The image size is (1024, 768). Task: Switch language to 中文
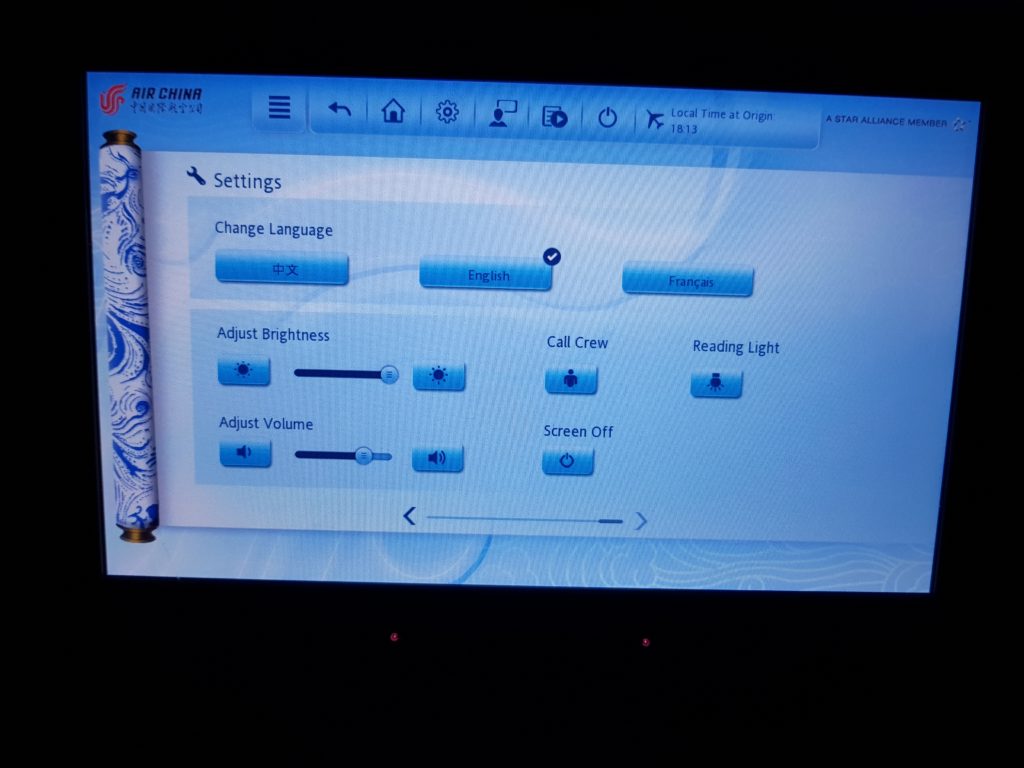pyautogui.click(x=281, y=268)
